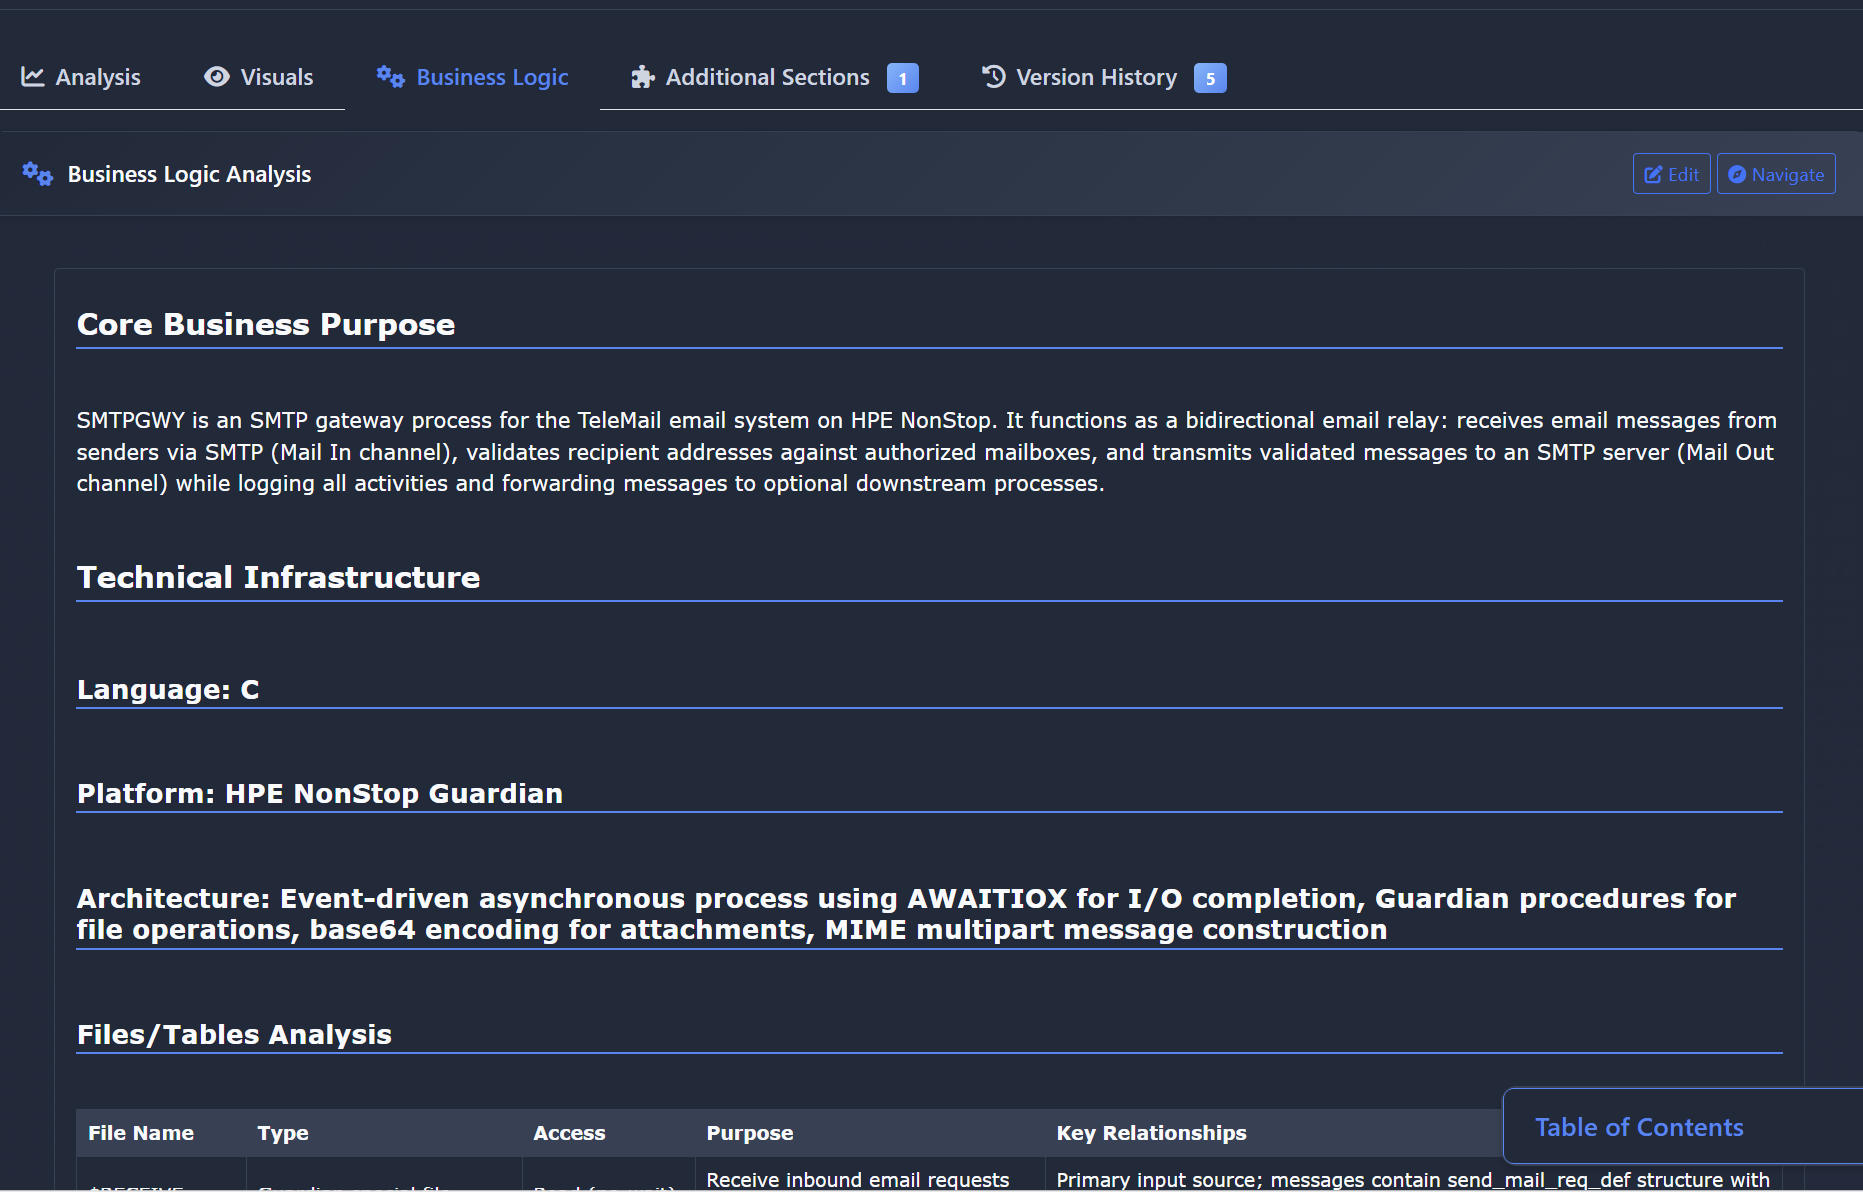Click the Analysis chart icon
Image resolution: width=1863 pixels, height=1192 pixels.
33,77
